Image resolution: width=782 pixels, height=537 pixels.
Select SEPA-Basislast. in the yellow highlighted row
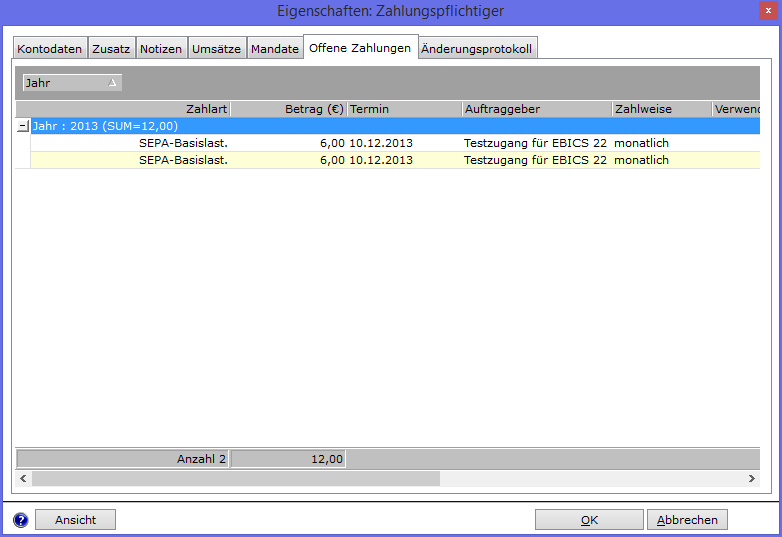(183, 160)
